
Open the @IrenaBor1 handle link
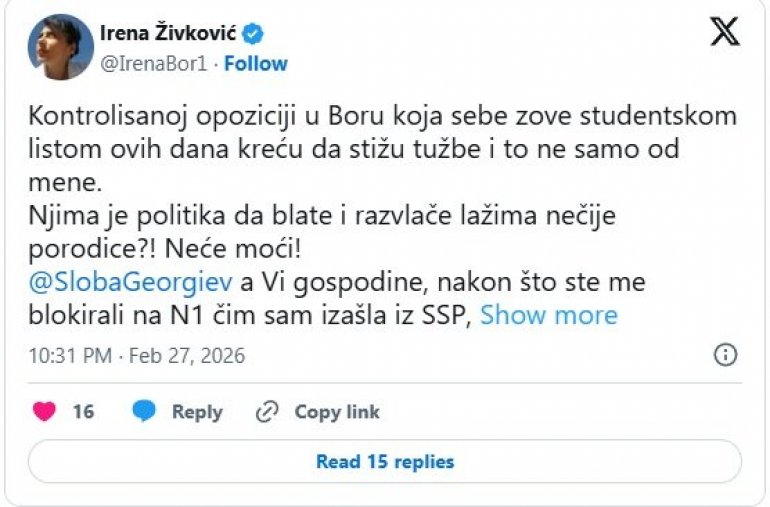tap(155, 63)
